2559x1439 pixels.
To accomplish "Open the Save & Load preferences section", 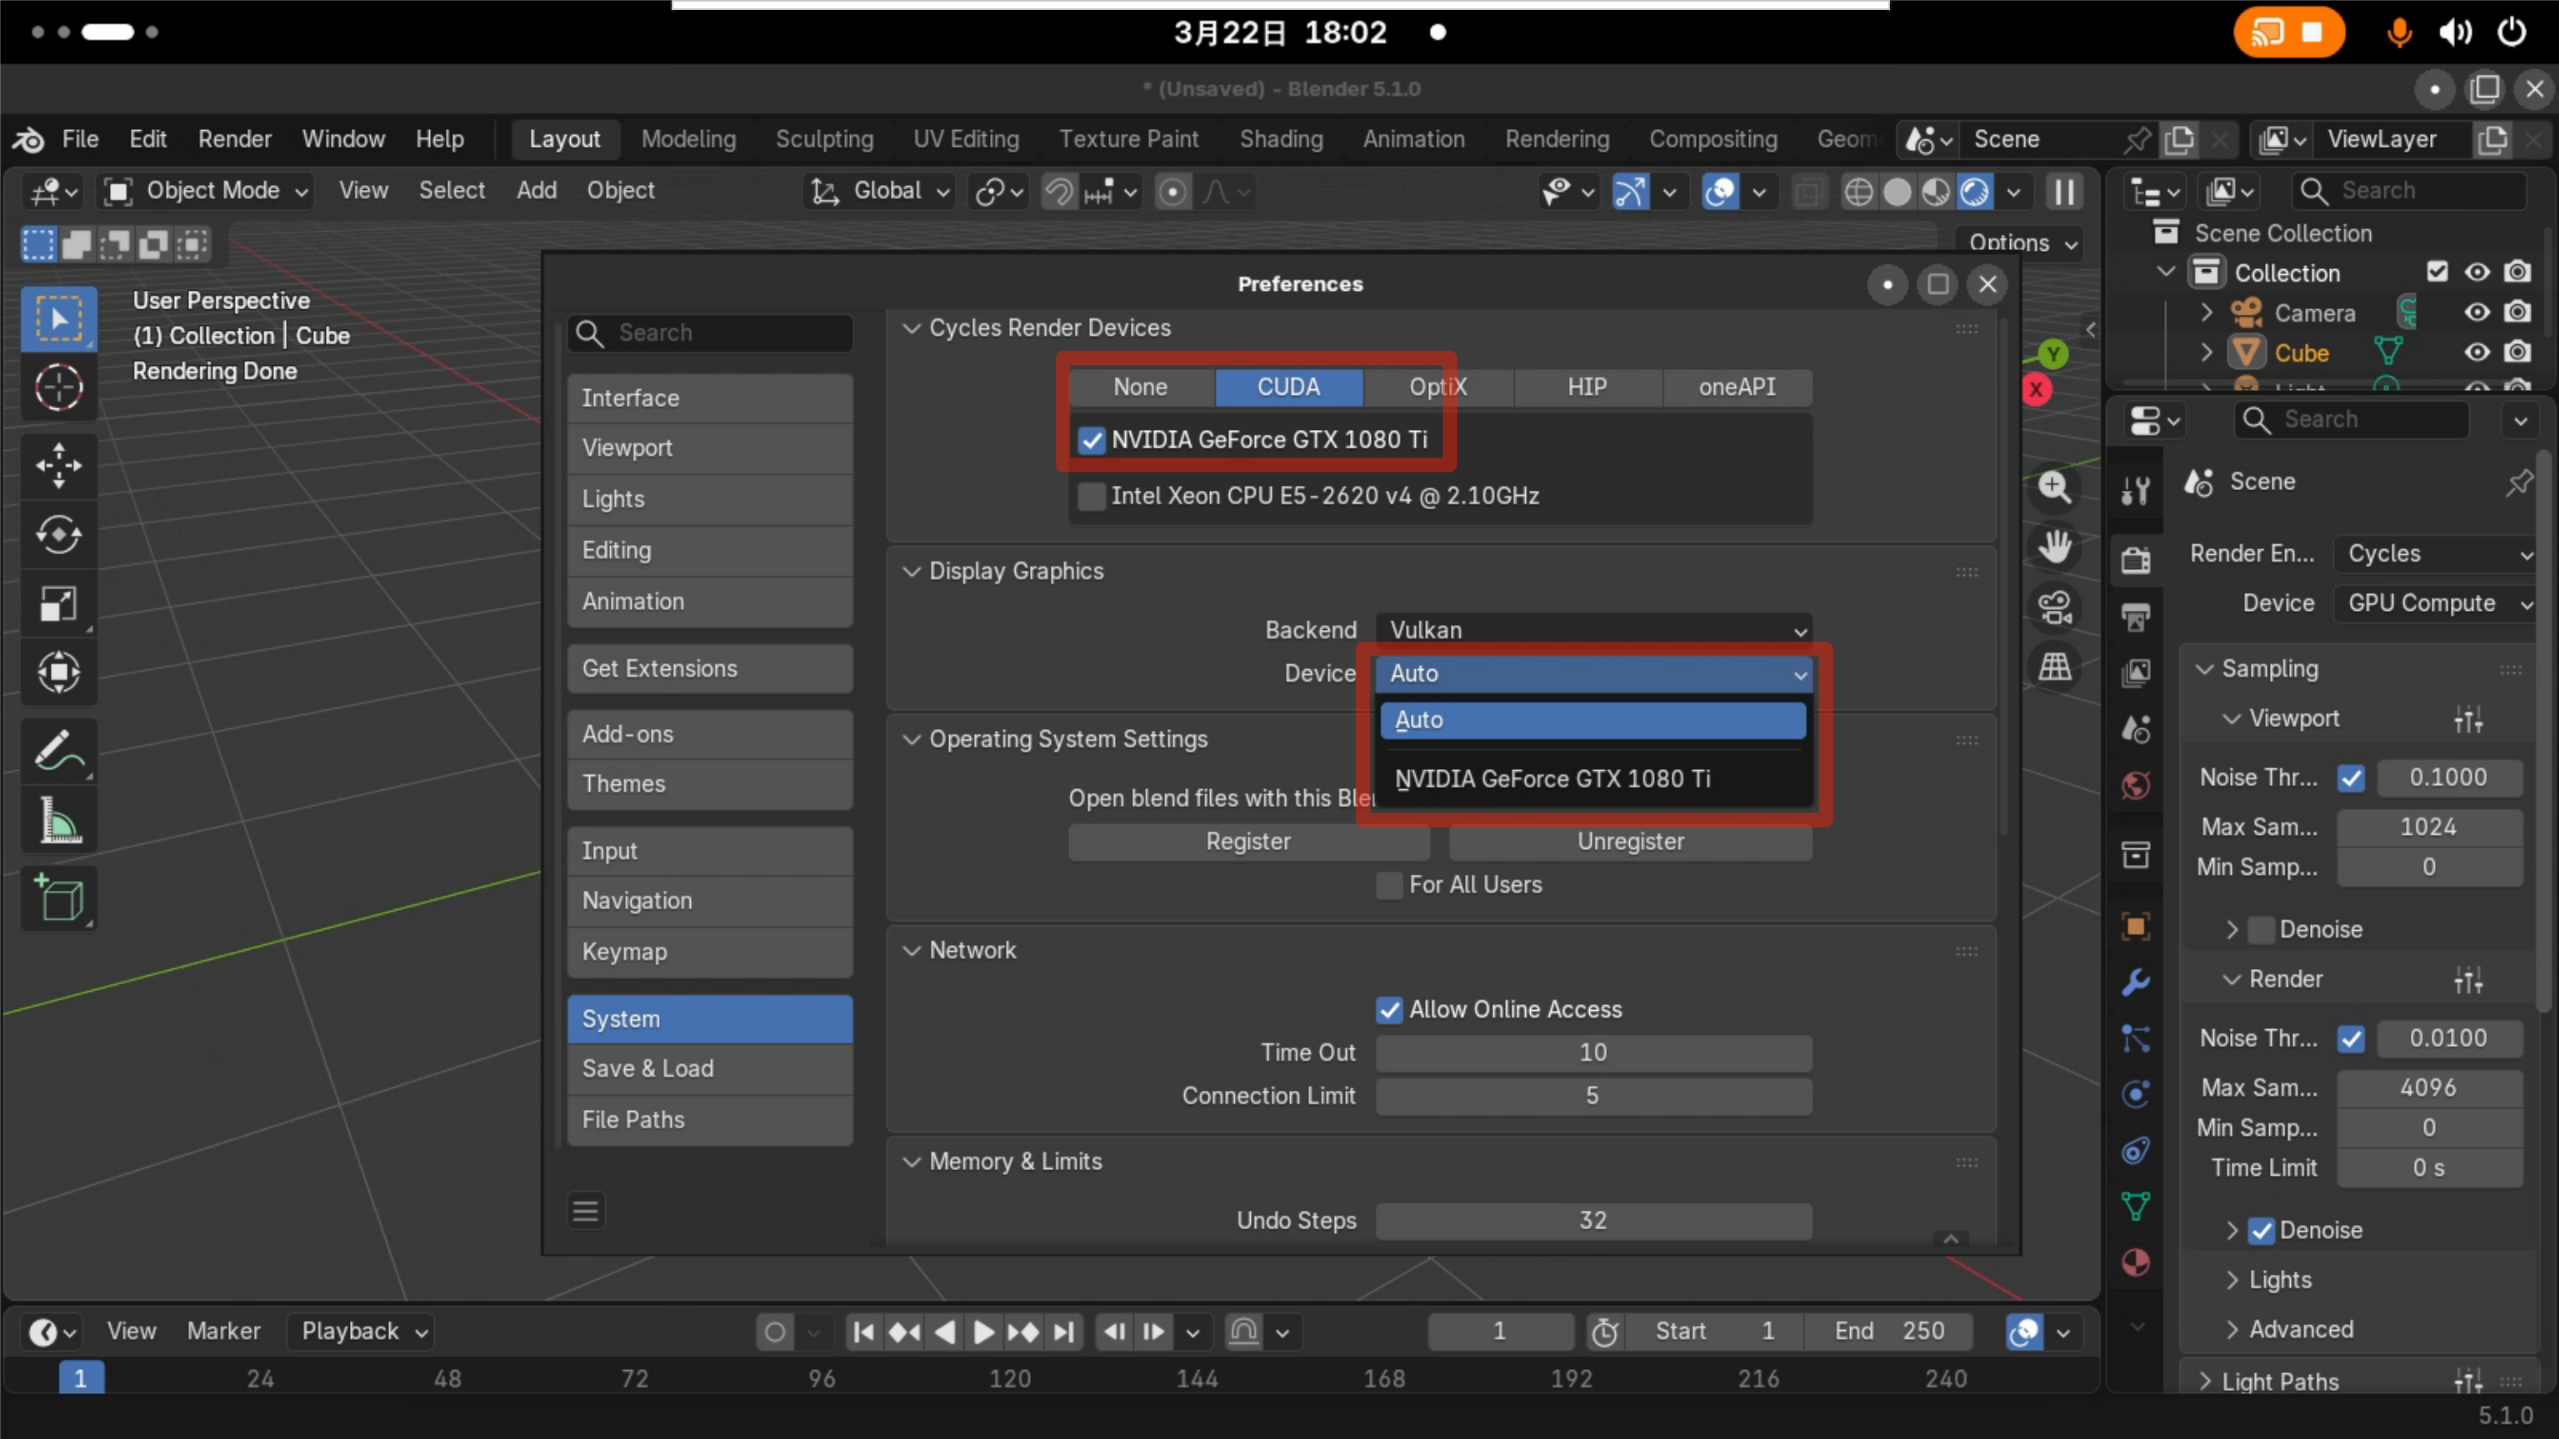I will tap(710, 1069).
